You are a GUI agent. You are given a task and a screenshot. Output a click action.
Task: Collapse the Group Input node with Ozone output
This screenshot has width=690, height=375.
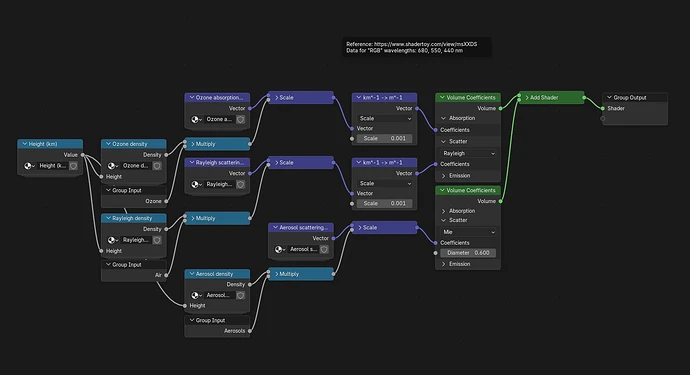pyautogui.click(x=108, y=190)
